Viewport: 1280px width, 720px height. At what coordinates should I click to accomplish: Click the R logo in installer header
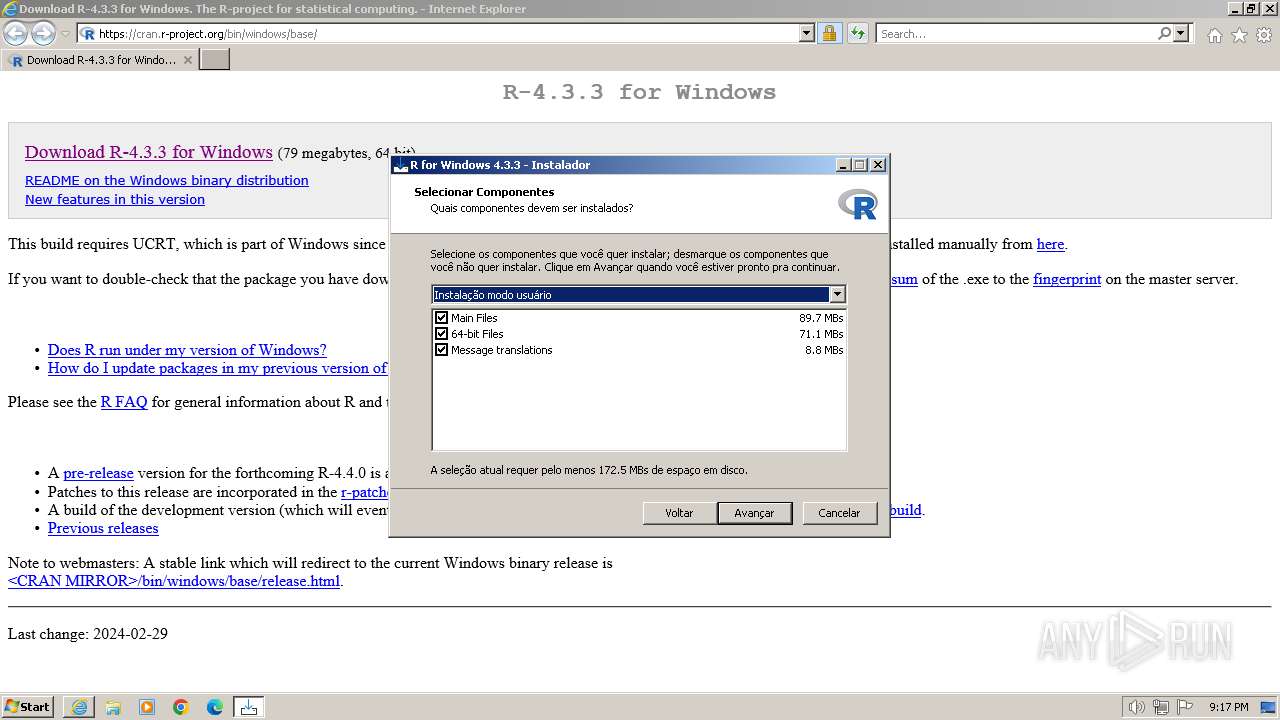(858, 203)
